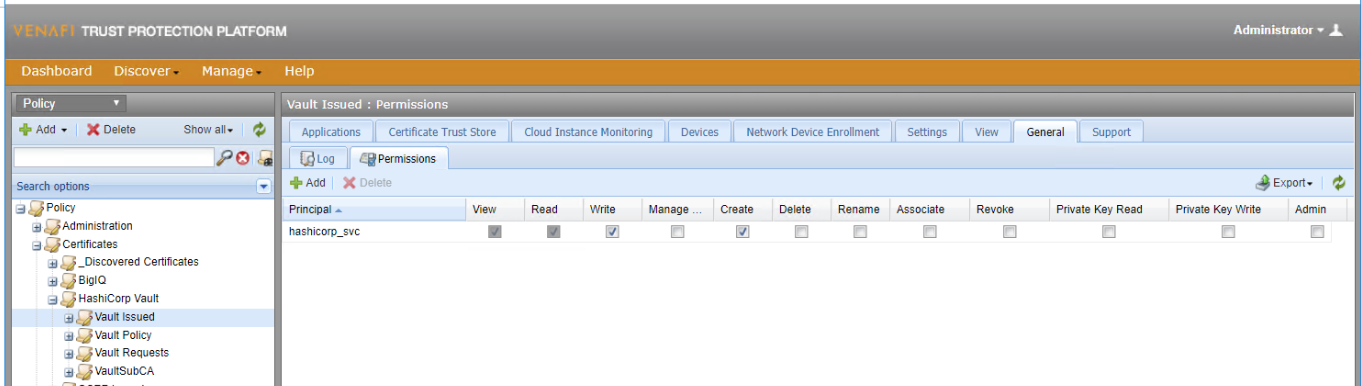This screenshot has height=386, width=1361.
Task: Click the Policy root folder icon
Action: click(x=37, y=208)
